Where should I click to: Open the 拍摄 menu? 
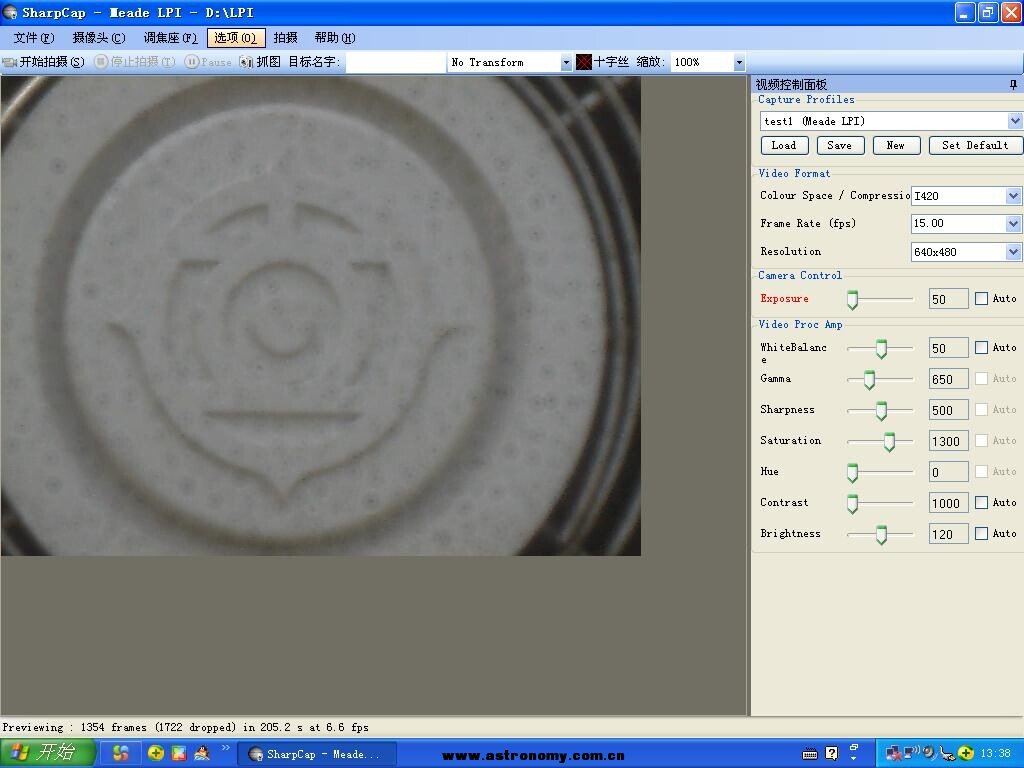coord(285,38)
